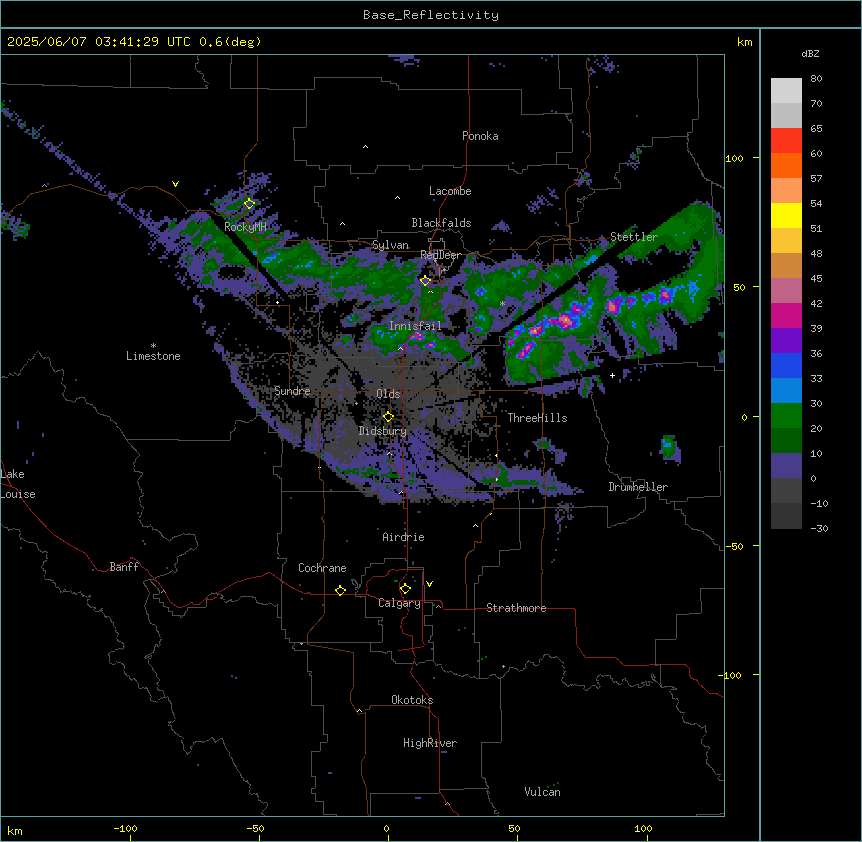
Task: Click the yellow diamond marker above the RockyMH label
Action: tap(249, 204)
